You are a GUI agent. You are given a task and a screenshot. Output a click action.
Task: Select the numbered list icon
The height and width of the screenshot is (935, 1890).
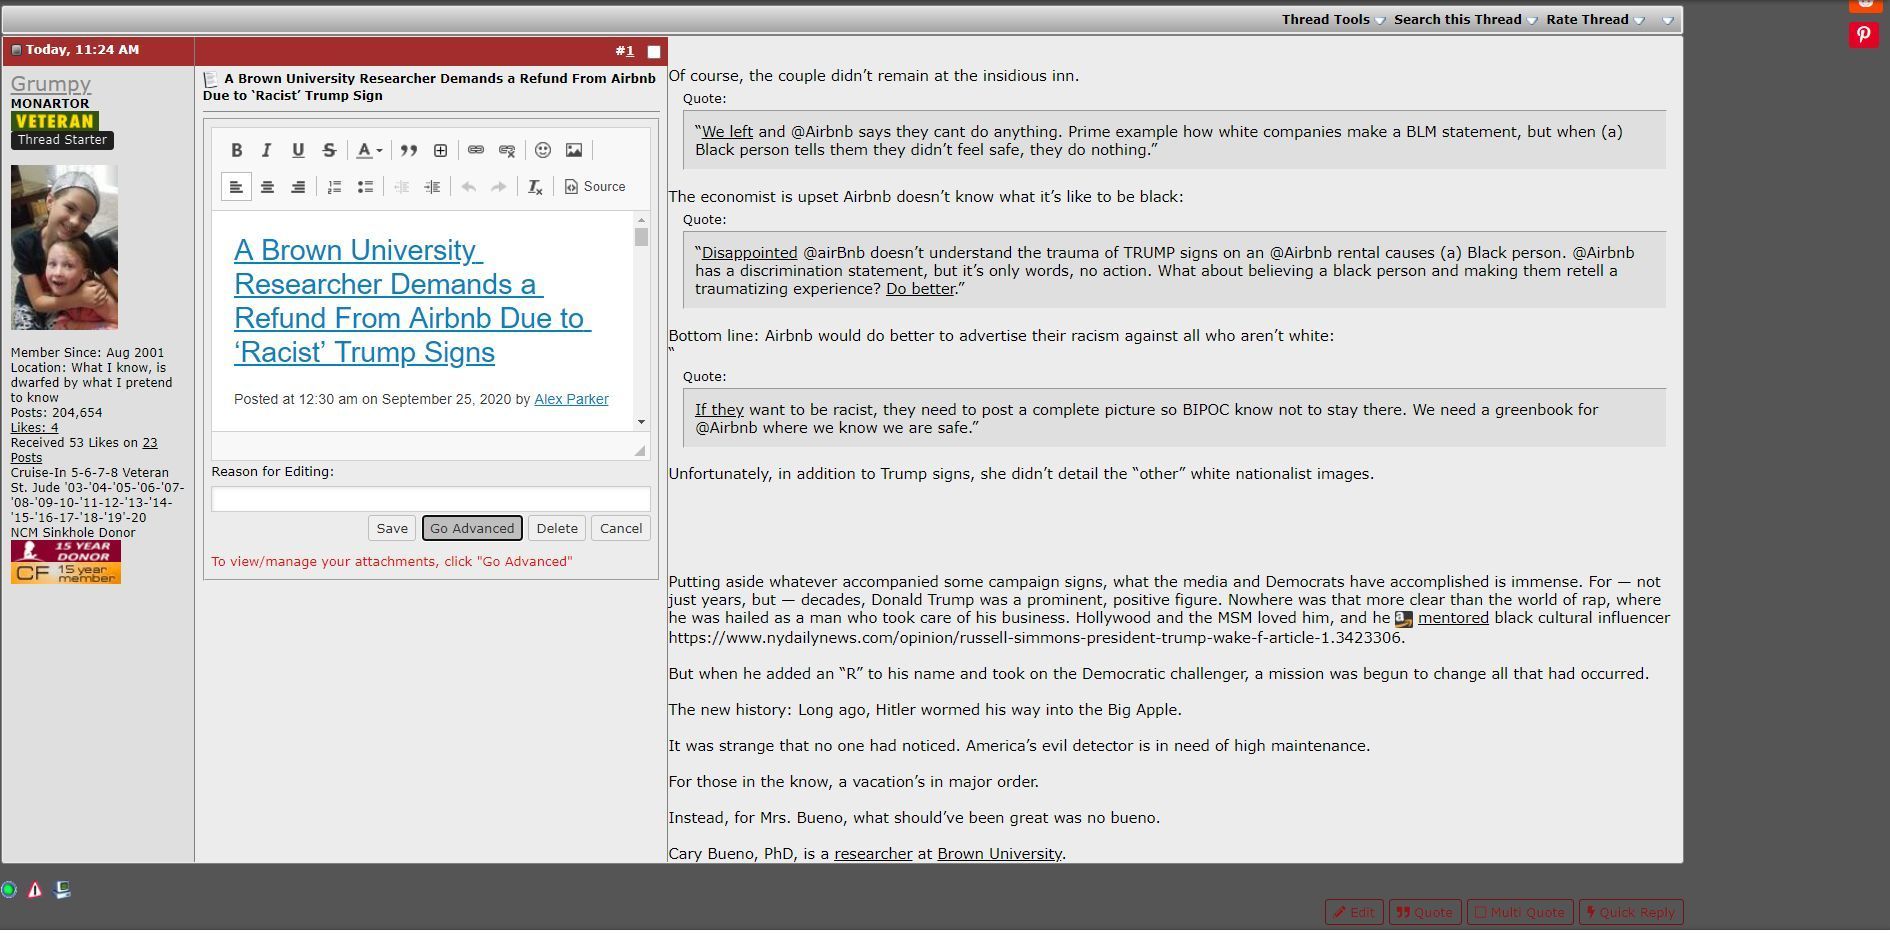[x=334, y=186]
